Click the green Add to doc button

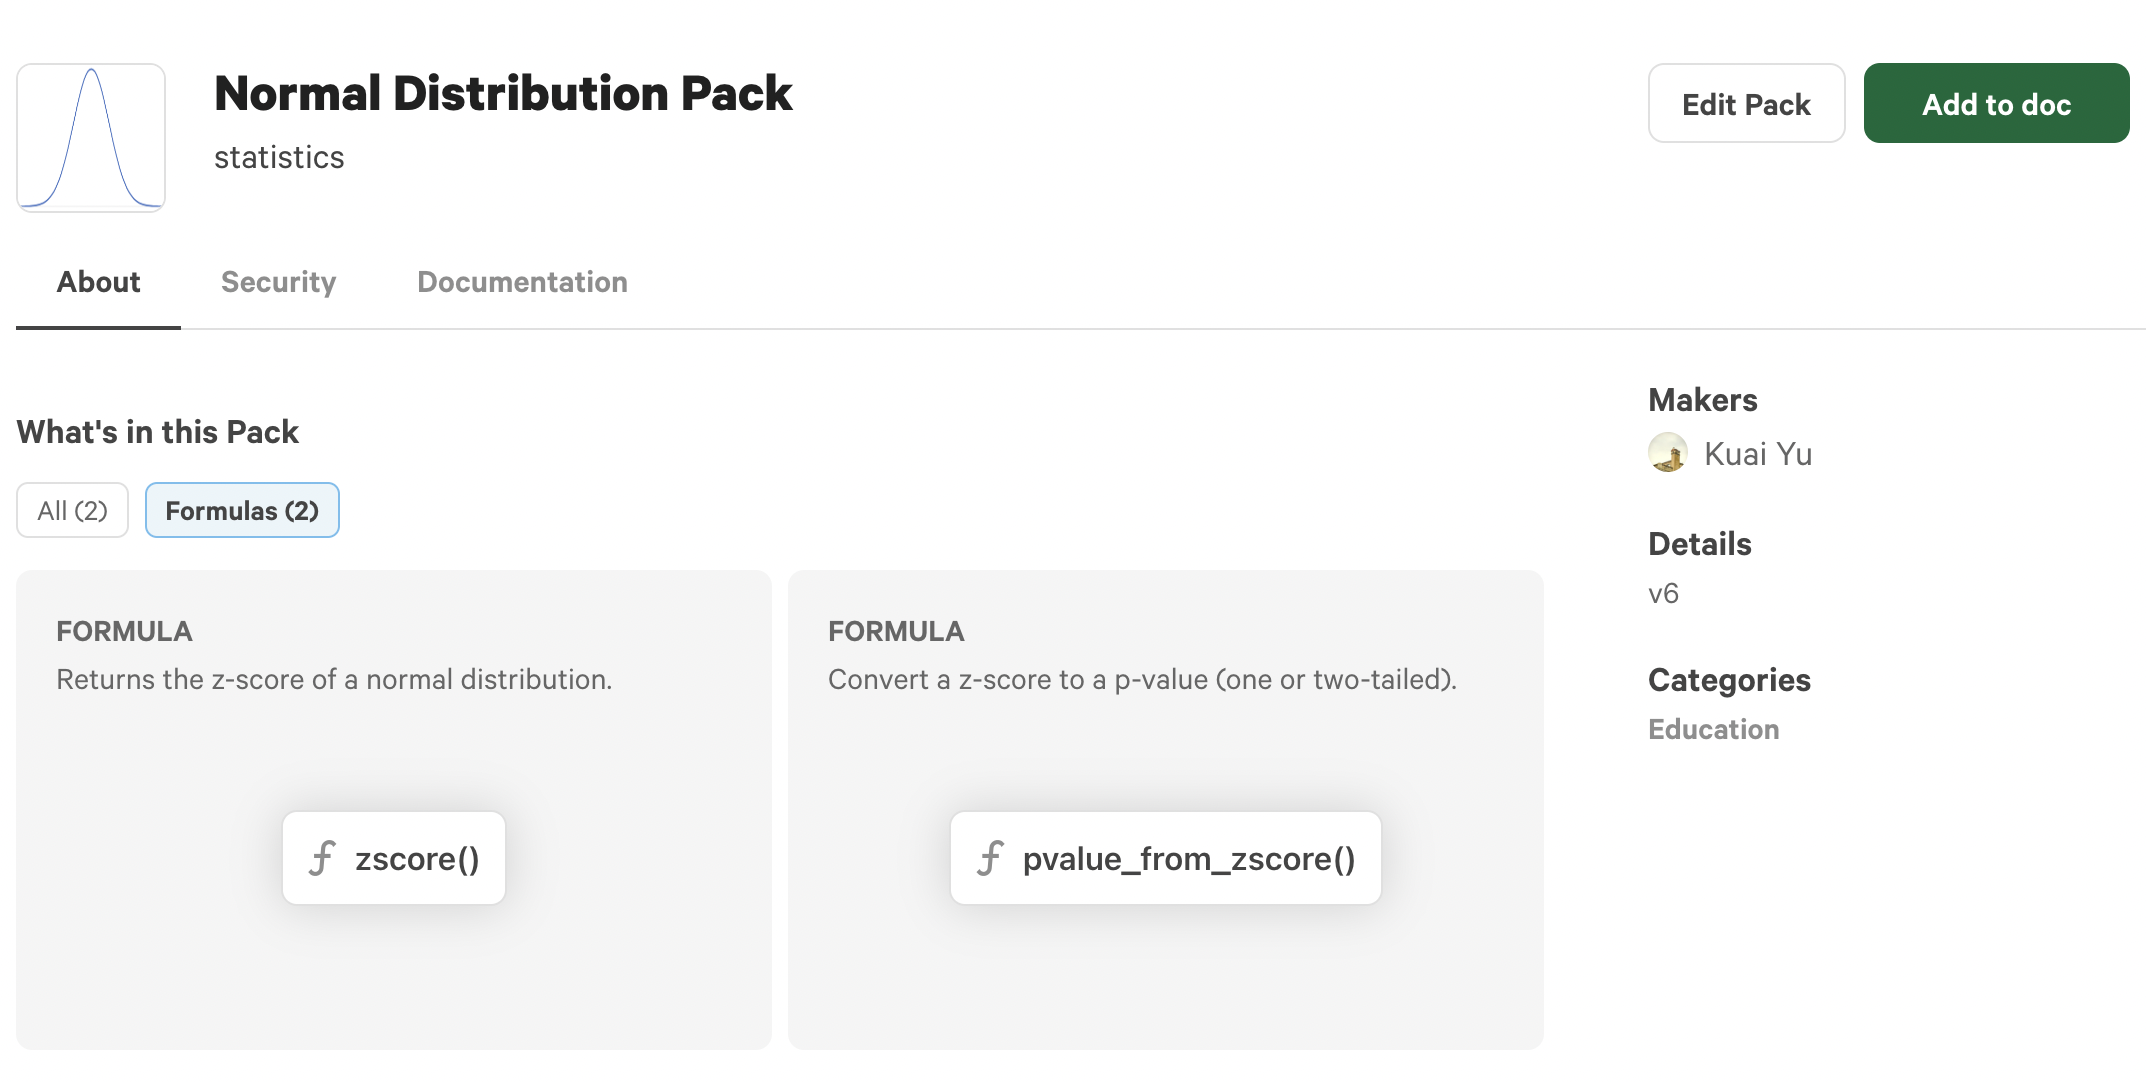point(1996,104)
